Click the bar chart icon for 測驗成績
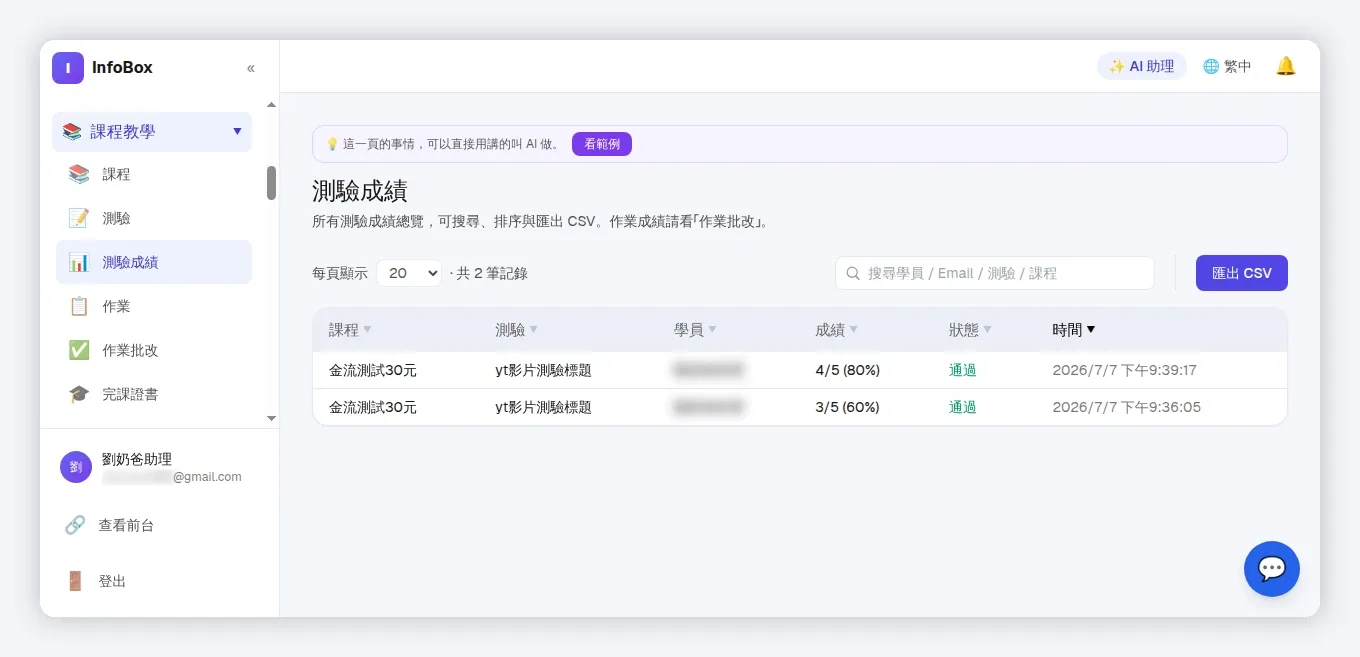The height and width of the screenshot is (657, 1360). coord(79,262)
